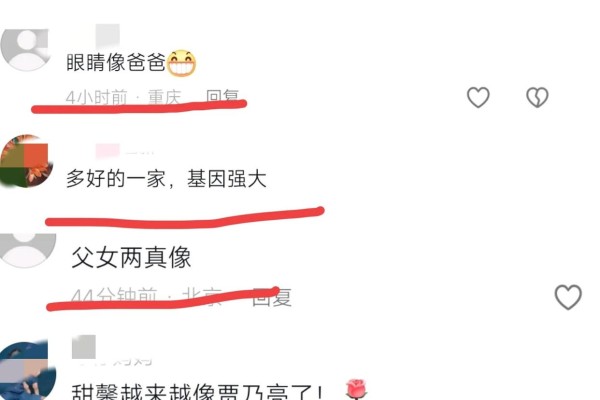The width and height of the screenshot is (600, 400).
Task: Select the comment "多好的一家，基因强大"
Action: [166, 179]
